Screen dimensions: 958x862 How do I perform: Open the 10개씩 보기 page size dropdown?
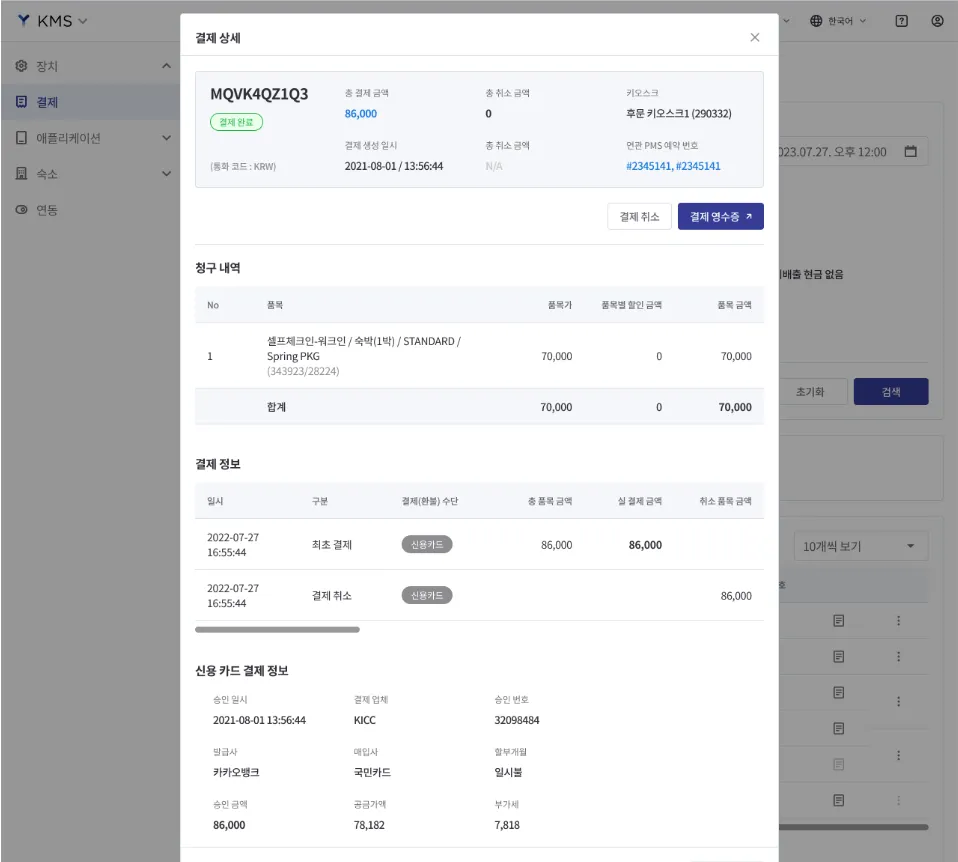tap(861, 546)
